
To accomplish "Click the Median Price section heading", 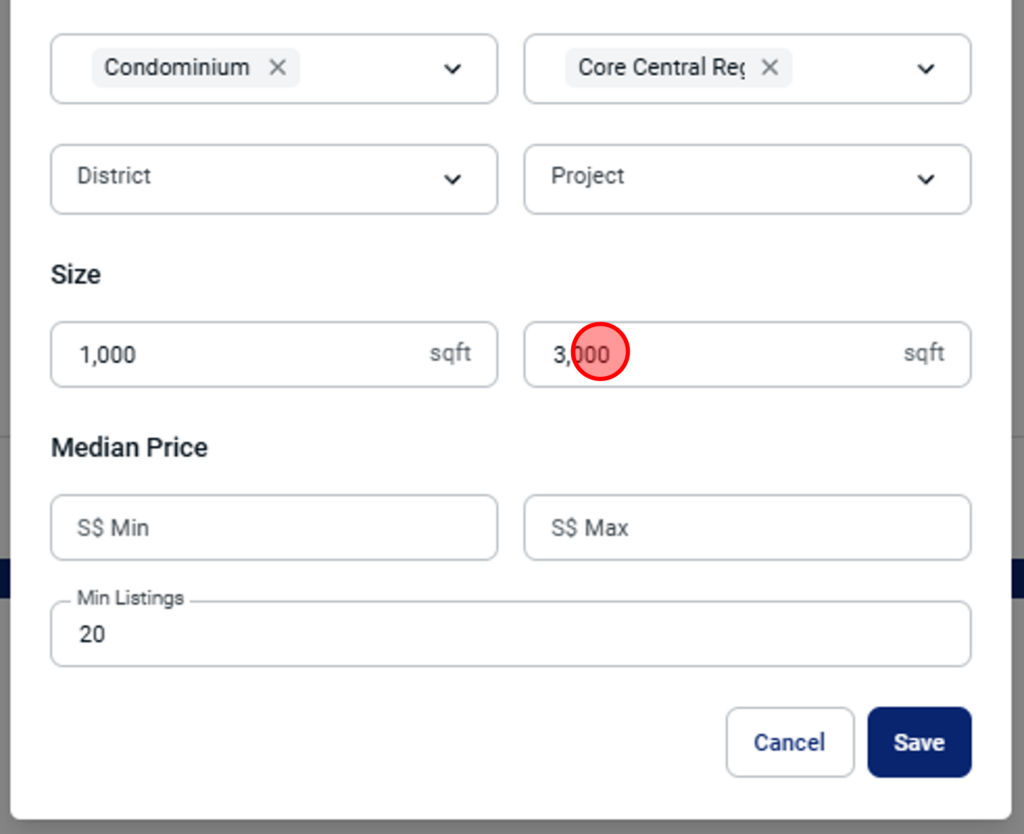I will click(x=129, y=447).
